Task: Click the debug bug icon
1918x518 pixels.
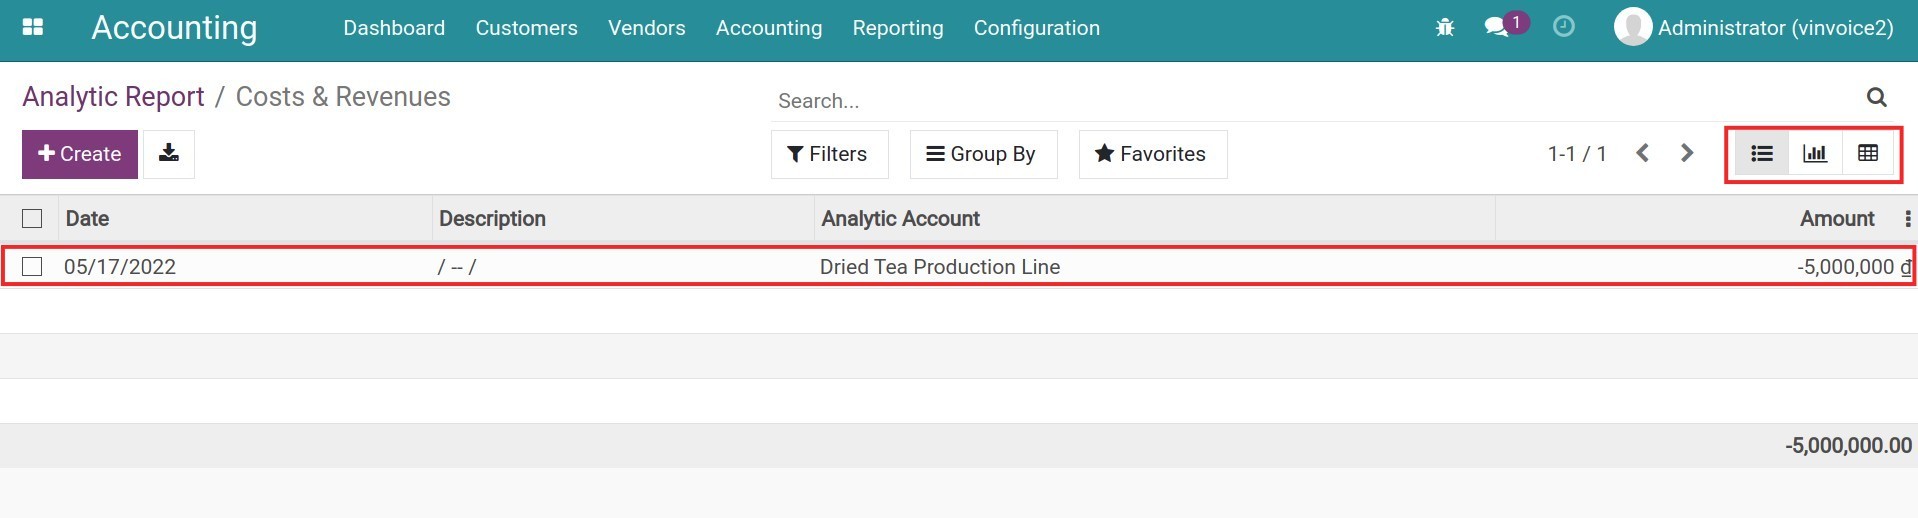Action: point(1445,28)
